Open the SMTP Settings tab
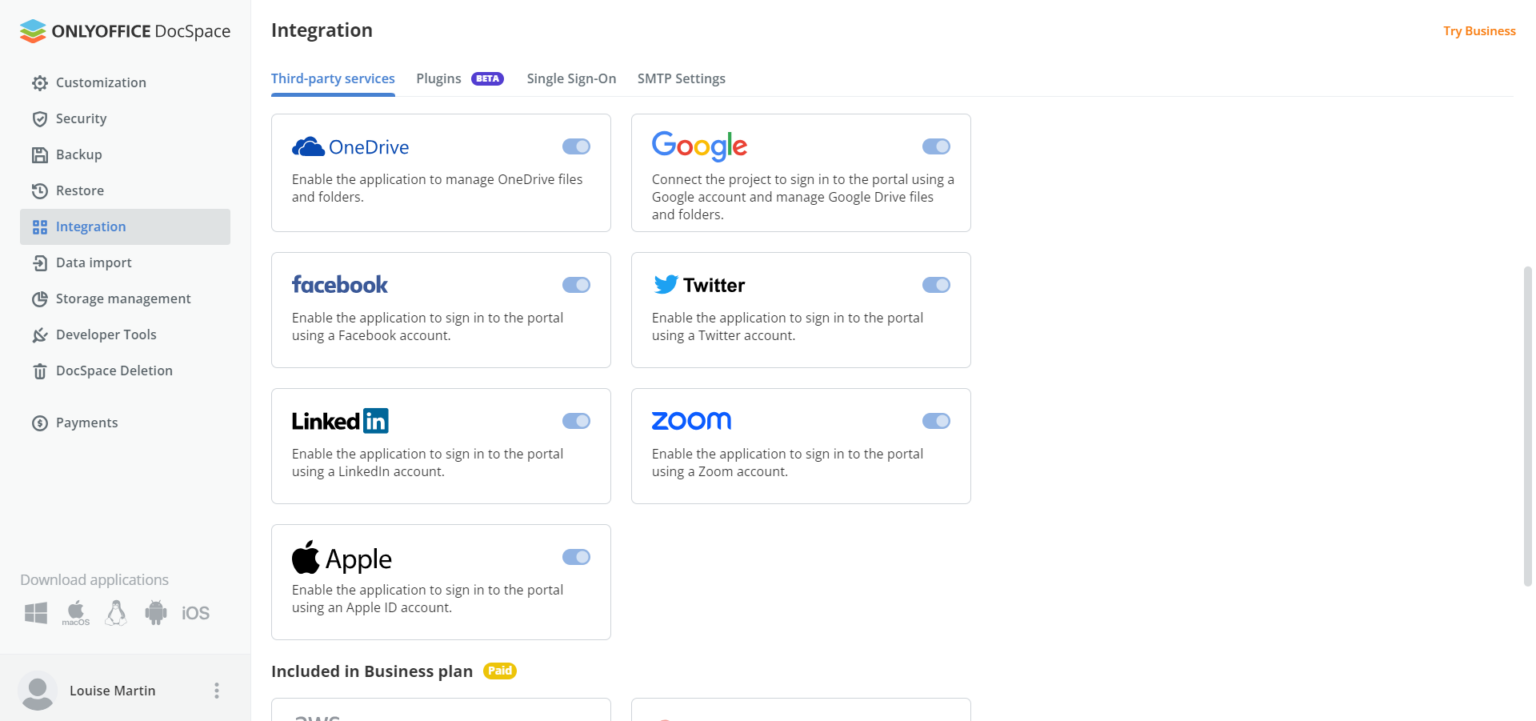The image size is (1536, 721). (x=681, y=79)
